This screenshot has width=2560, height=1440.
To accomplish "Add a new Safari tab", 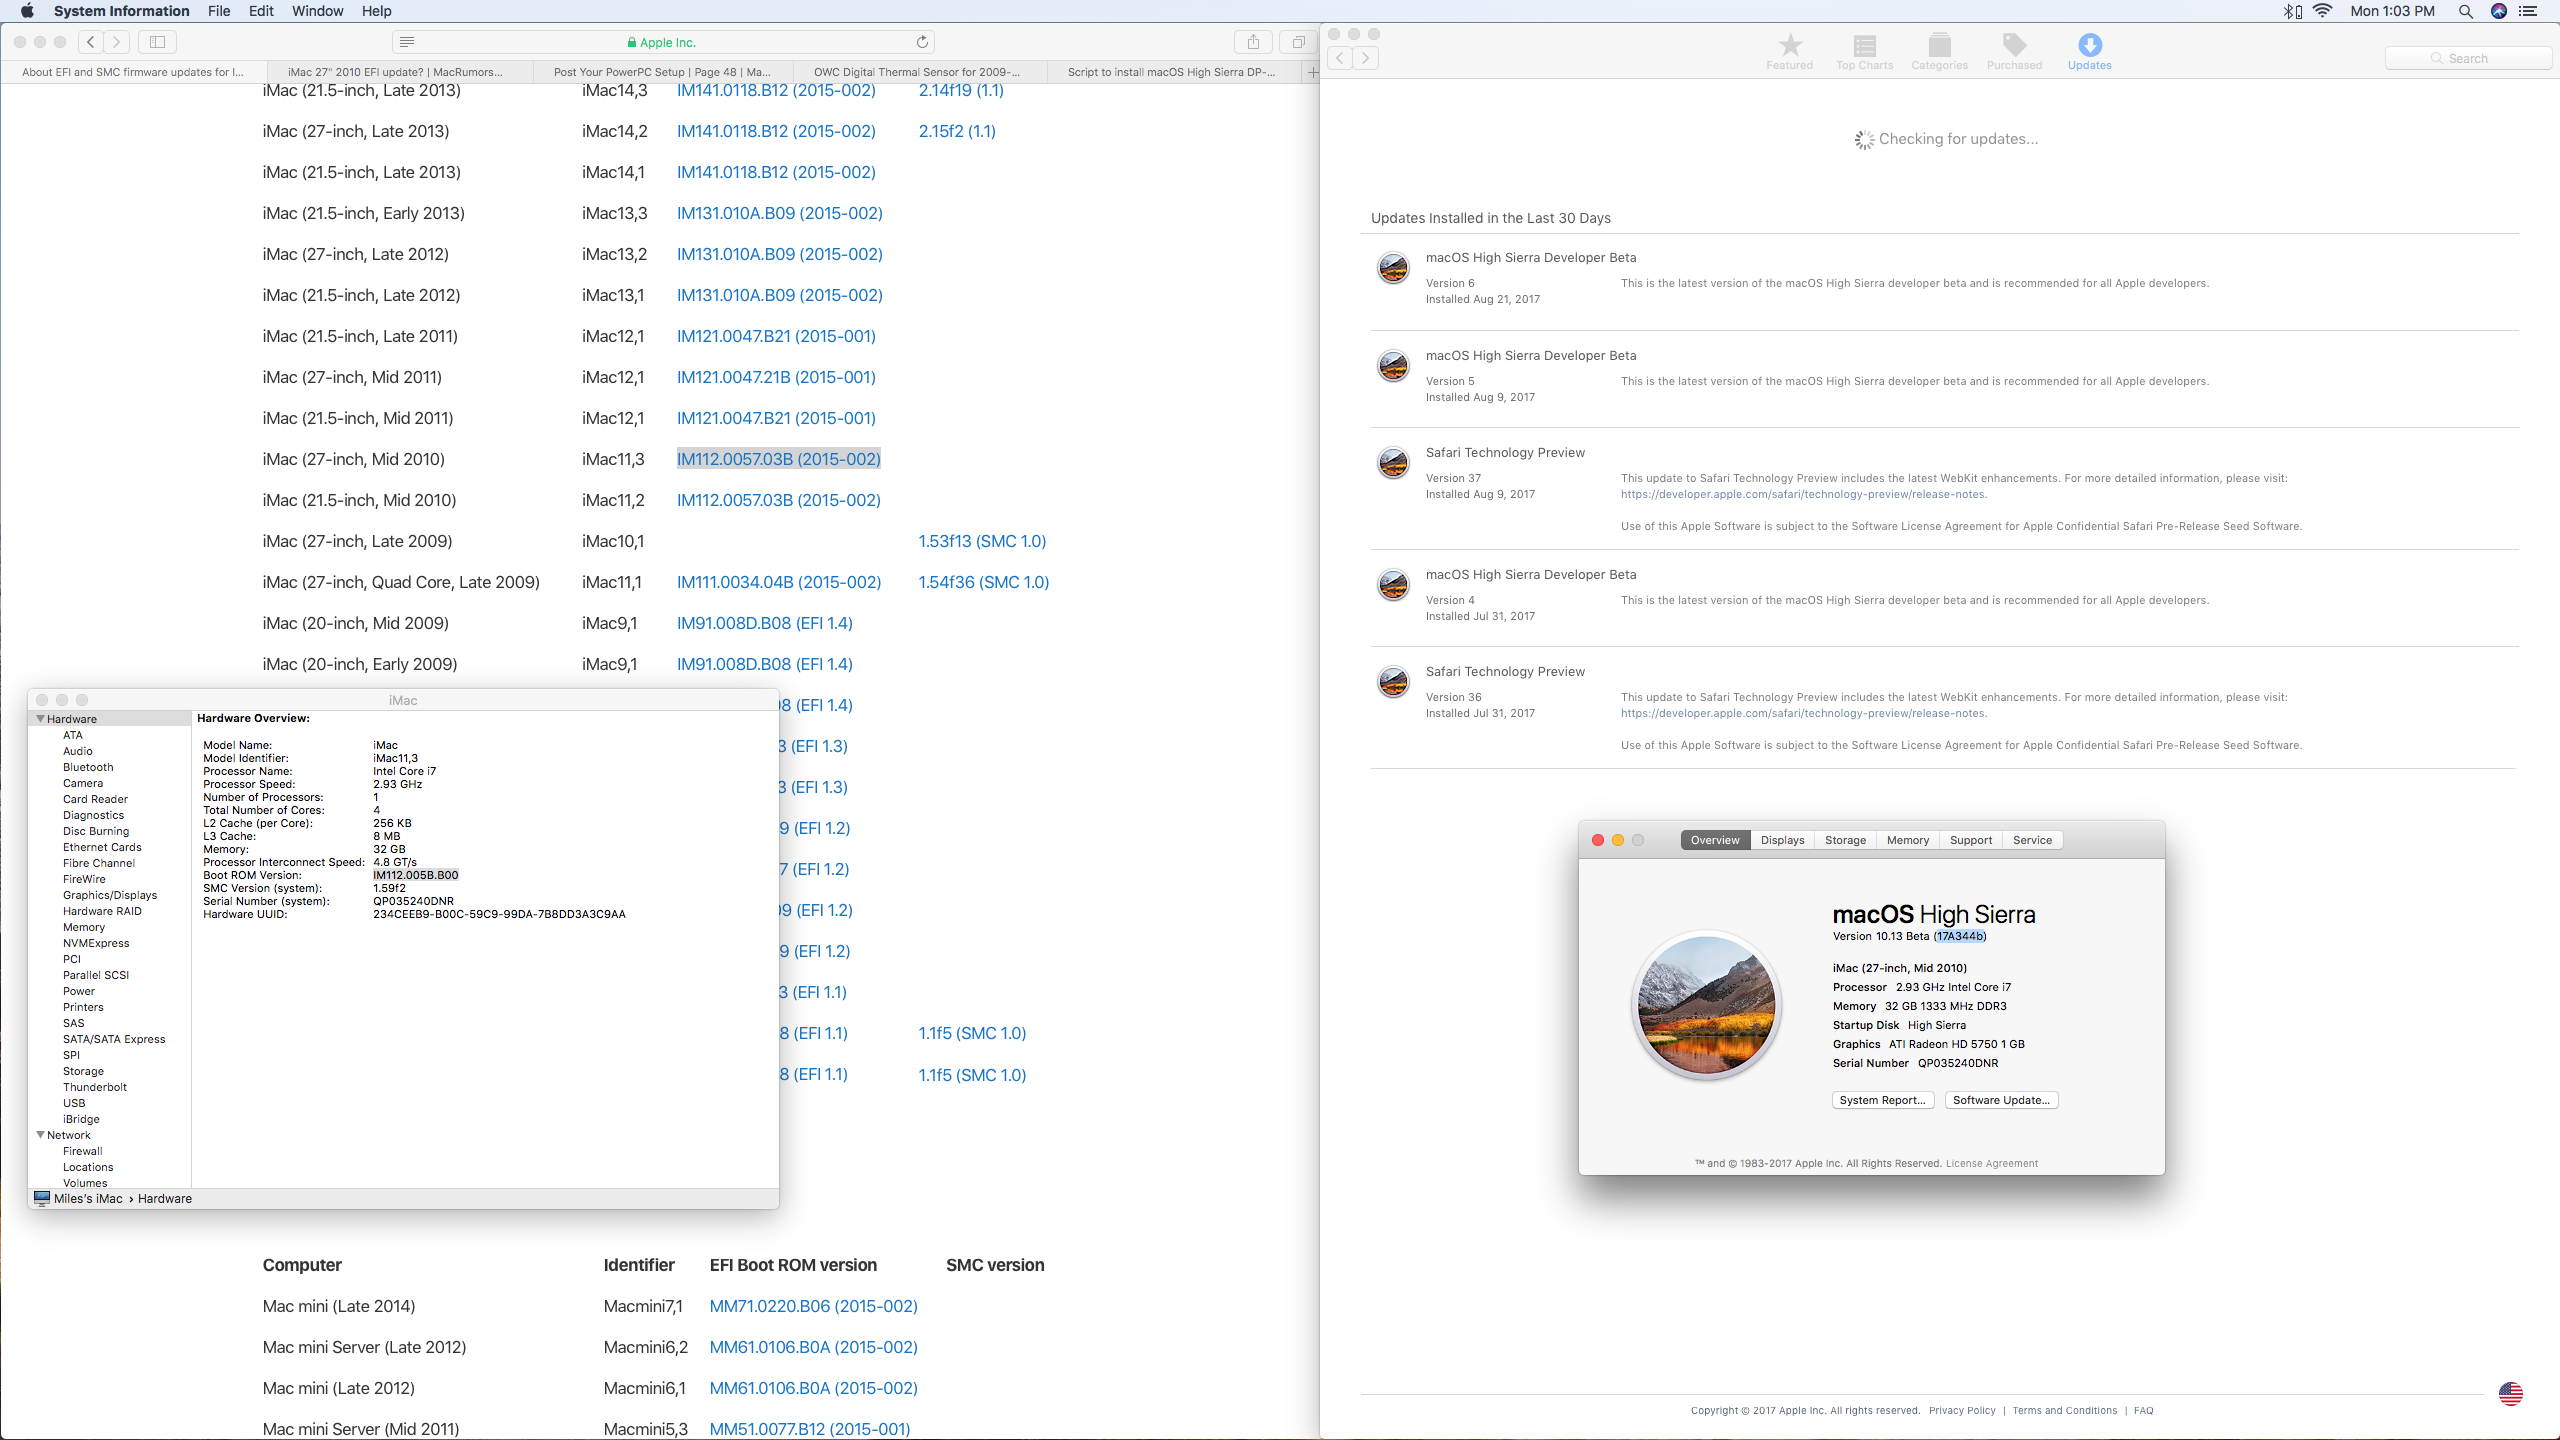I will point(1312,72).
